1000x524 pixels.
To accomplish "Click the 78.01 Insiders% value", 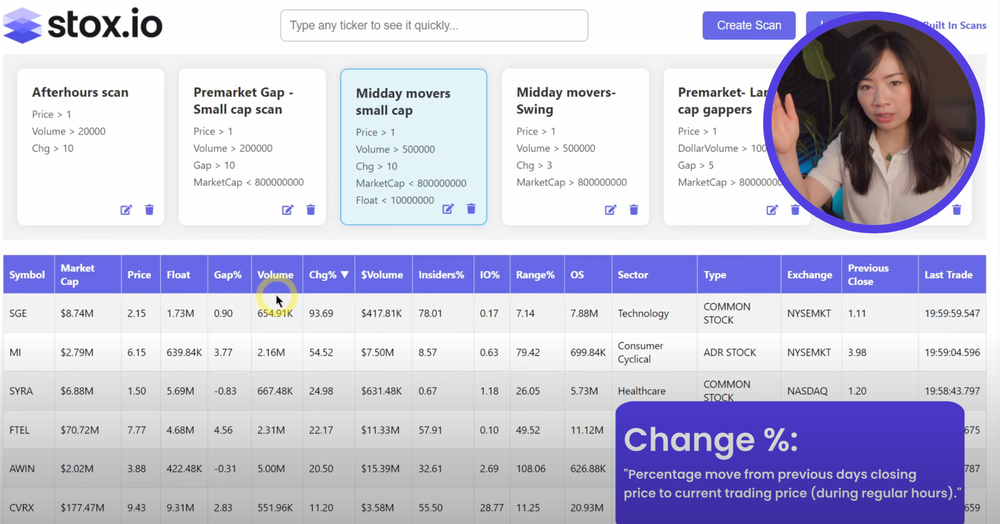I will click(x=430, y=313).
